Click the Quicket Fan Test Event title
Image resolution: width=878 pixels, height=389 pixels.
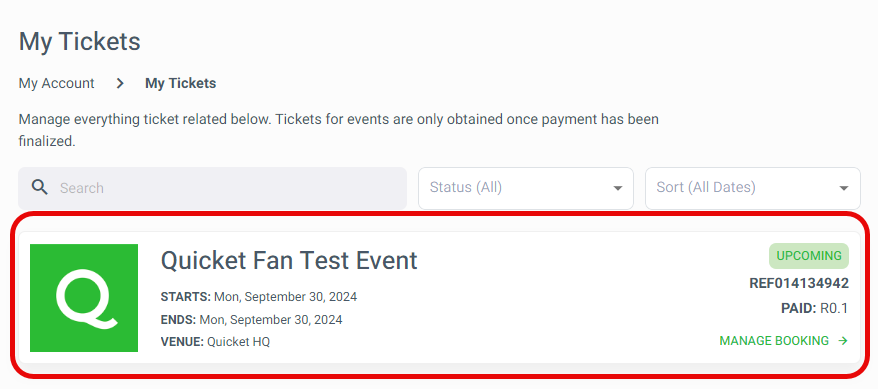289,260
